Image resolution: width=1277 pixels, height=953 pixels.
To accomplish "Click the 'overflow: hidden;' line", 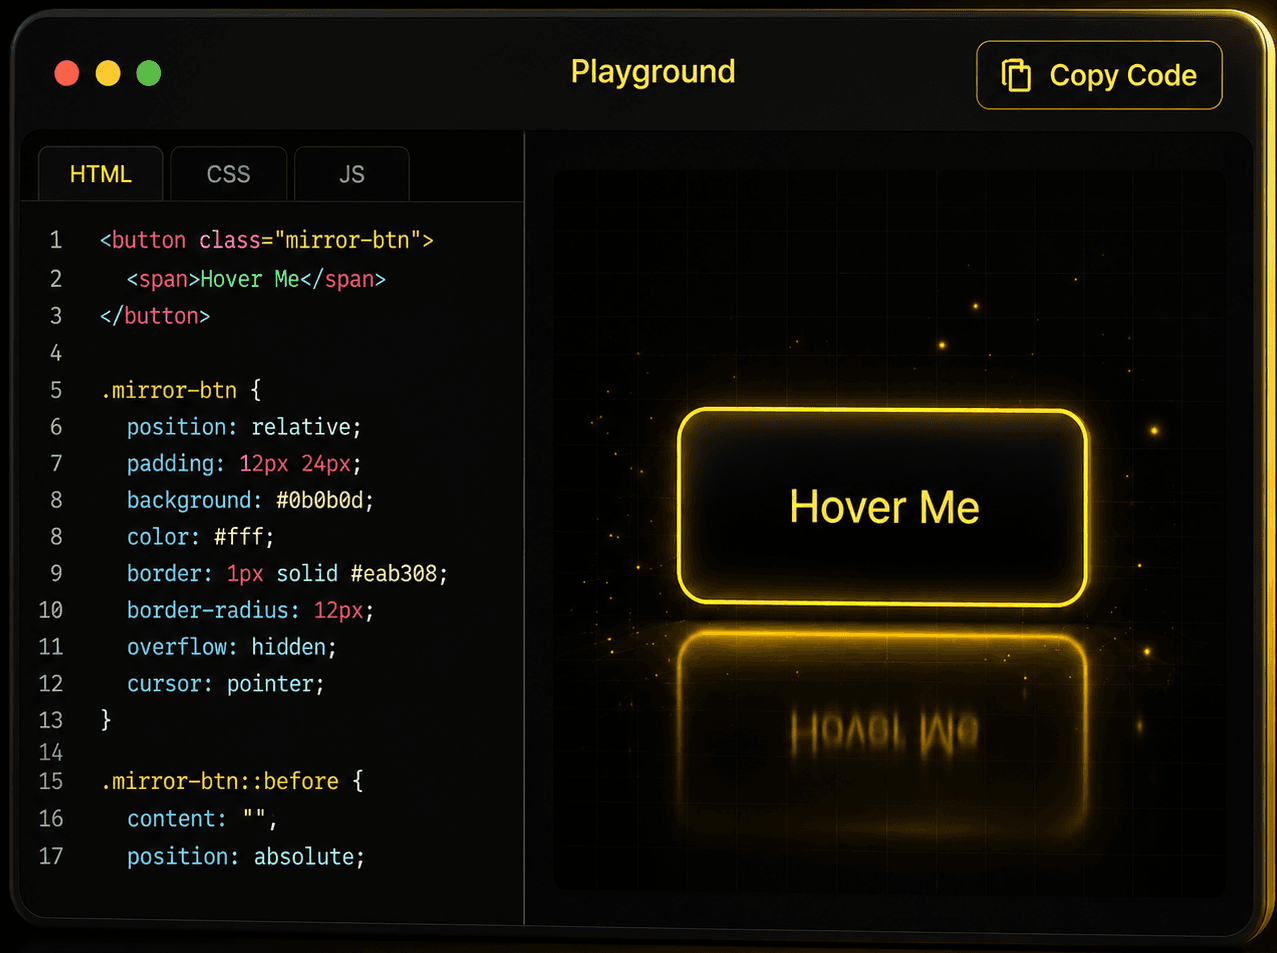I will [x=232, y=647].
